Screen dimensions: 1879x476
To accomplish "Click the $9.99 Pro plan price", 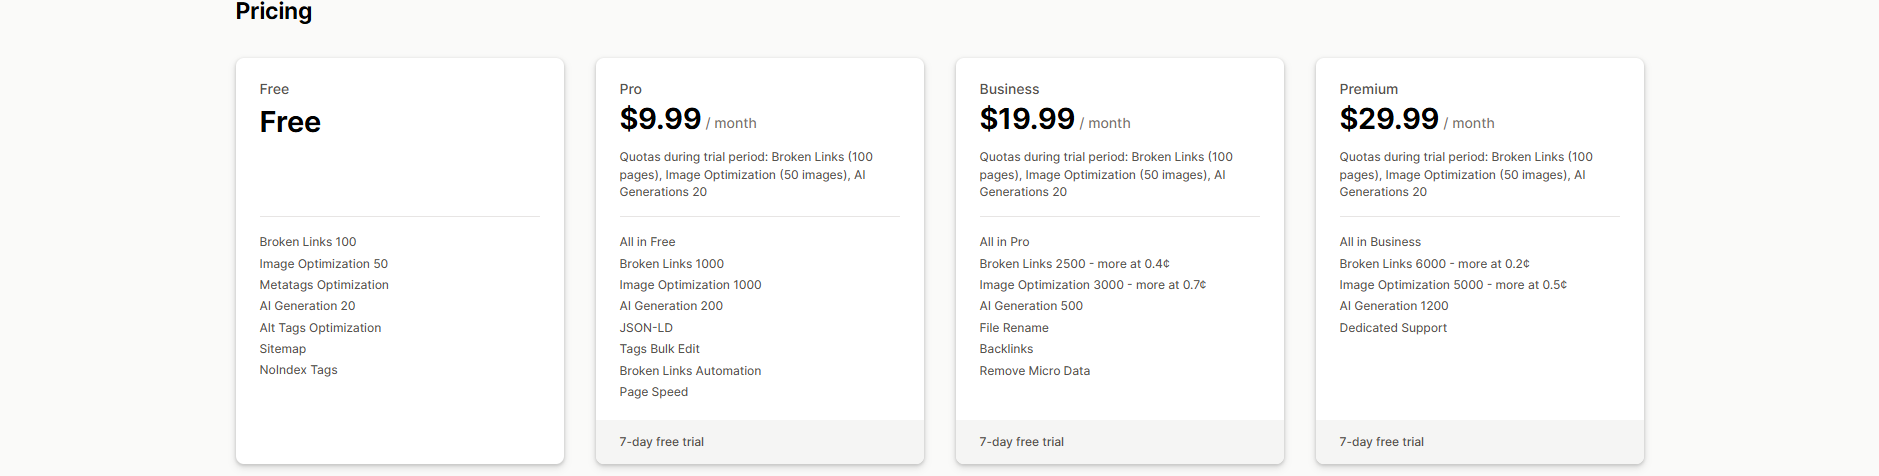I will click(x=660, y=119).
